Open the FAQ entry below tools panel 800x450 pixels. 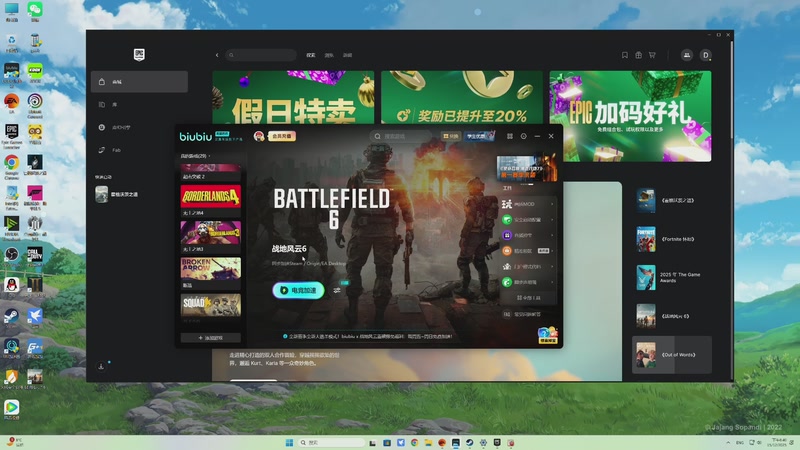click(522, 314)
